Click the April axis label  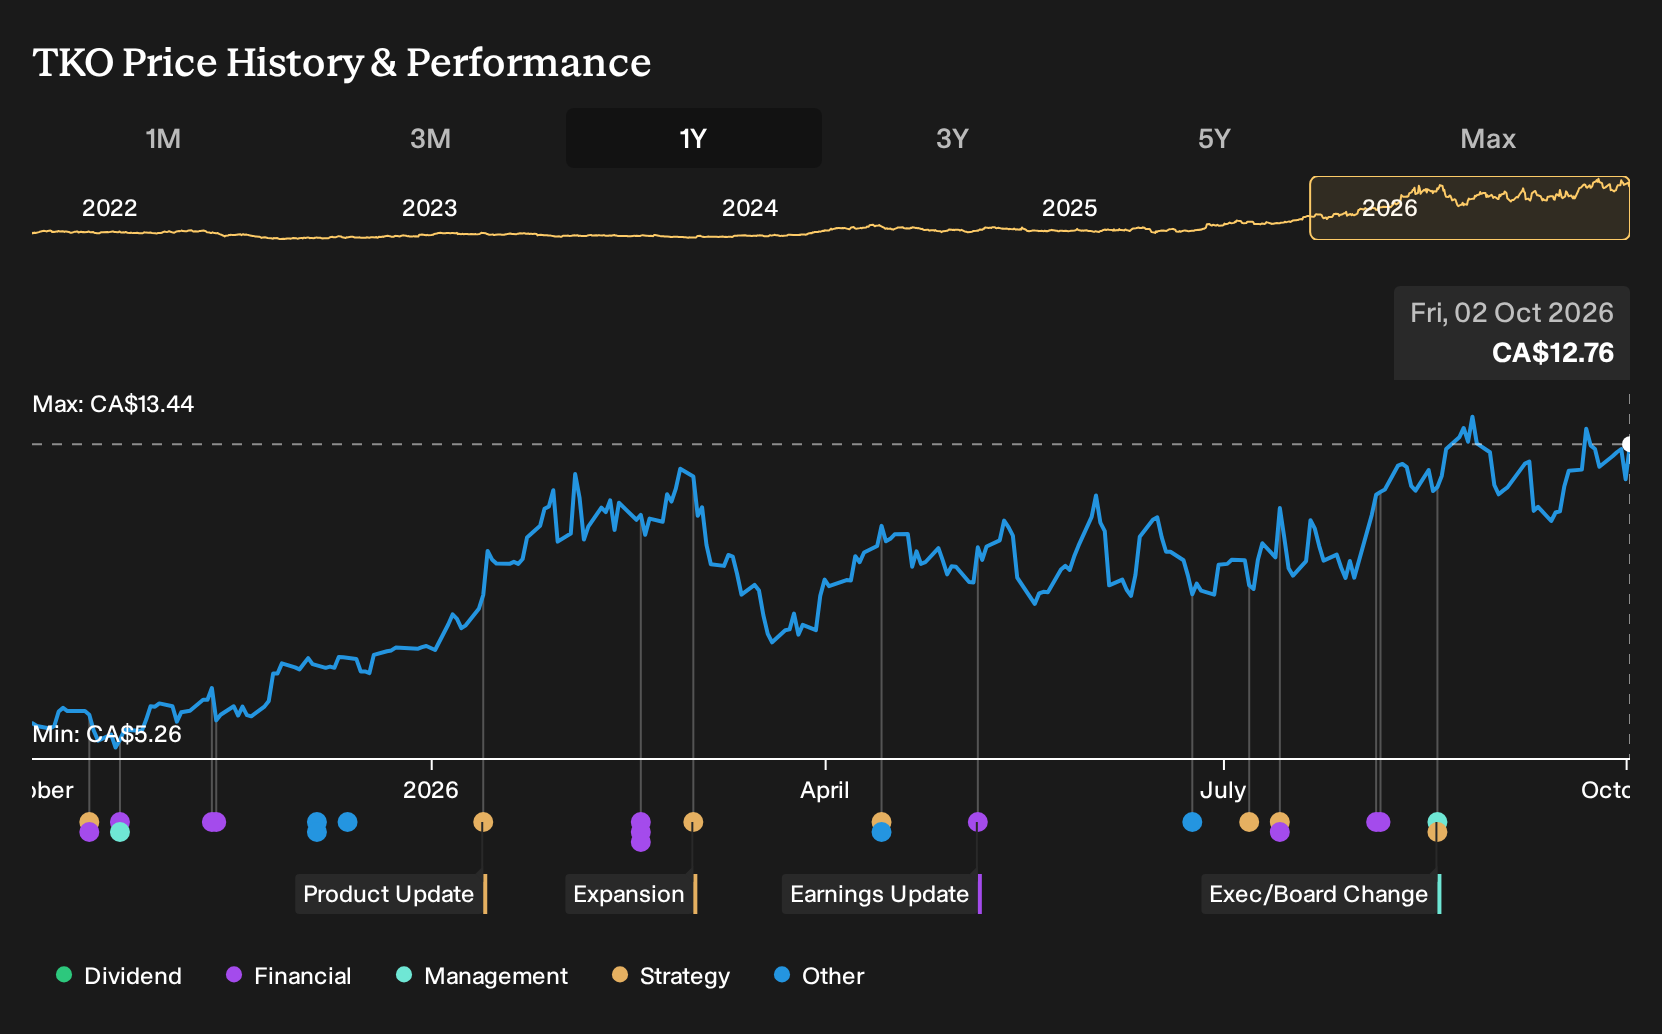825,790
